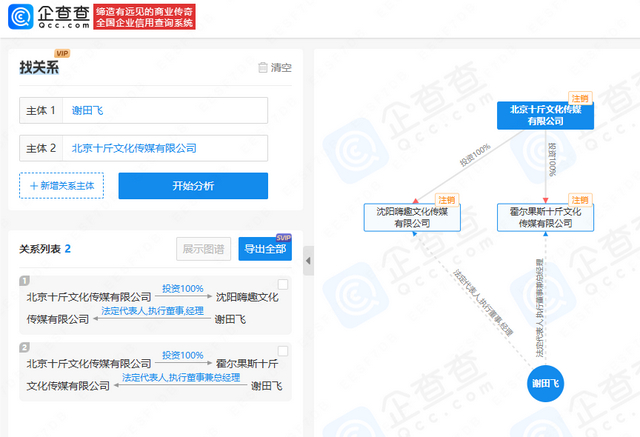The width and height of the screenshot is (640, 437).
Task: Click the 新增关系主体 add button
Action: point(61,186)
